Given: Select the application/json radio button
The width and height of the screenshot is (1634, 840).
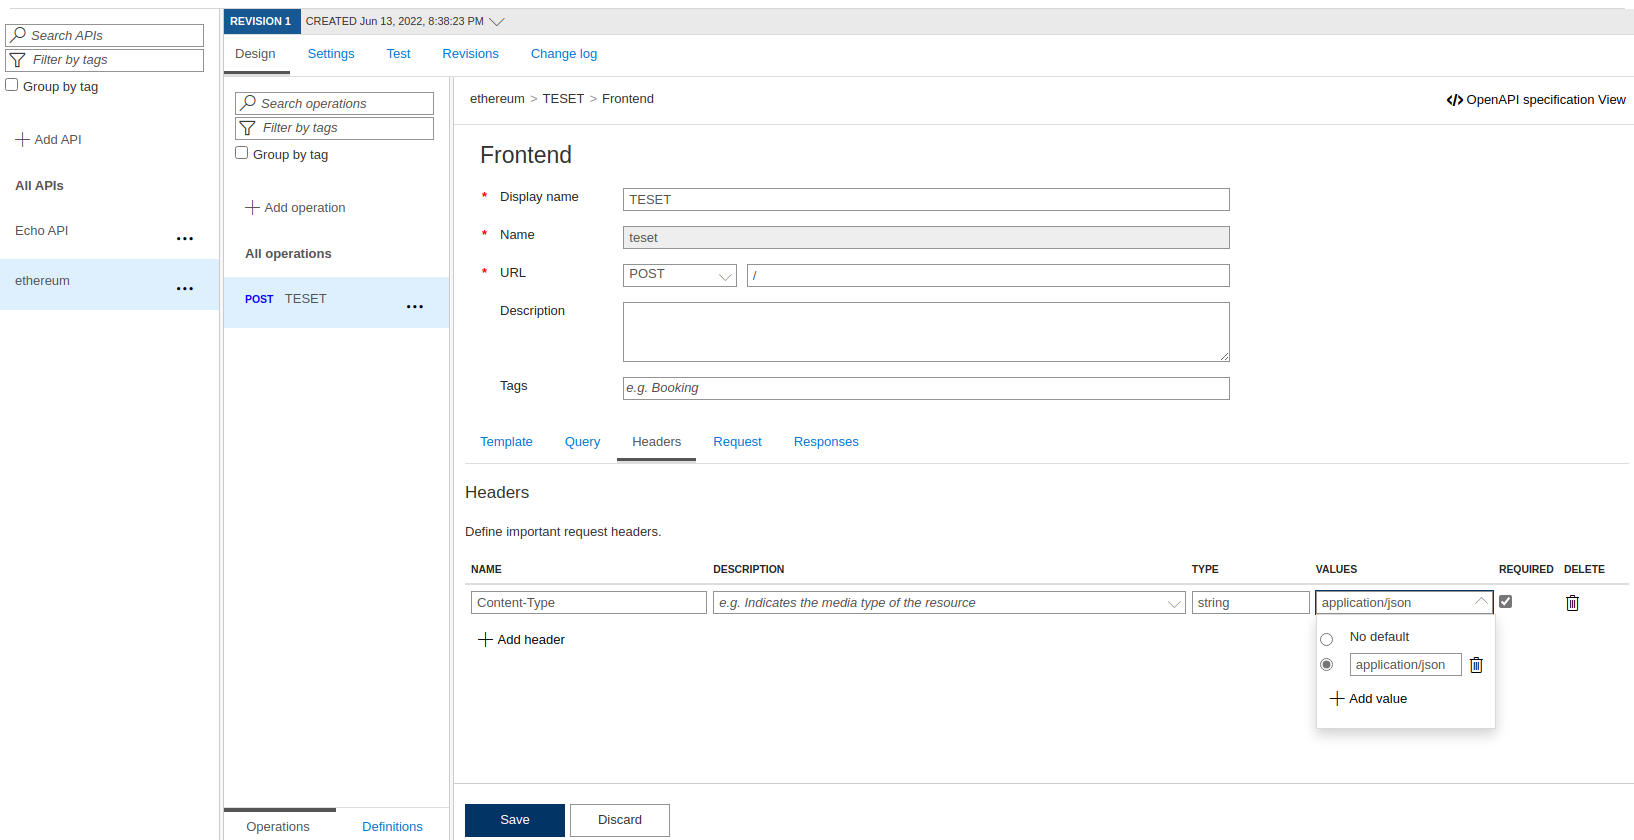Looking at the screenshot, I should (1327, 665).
